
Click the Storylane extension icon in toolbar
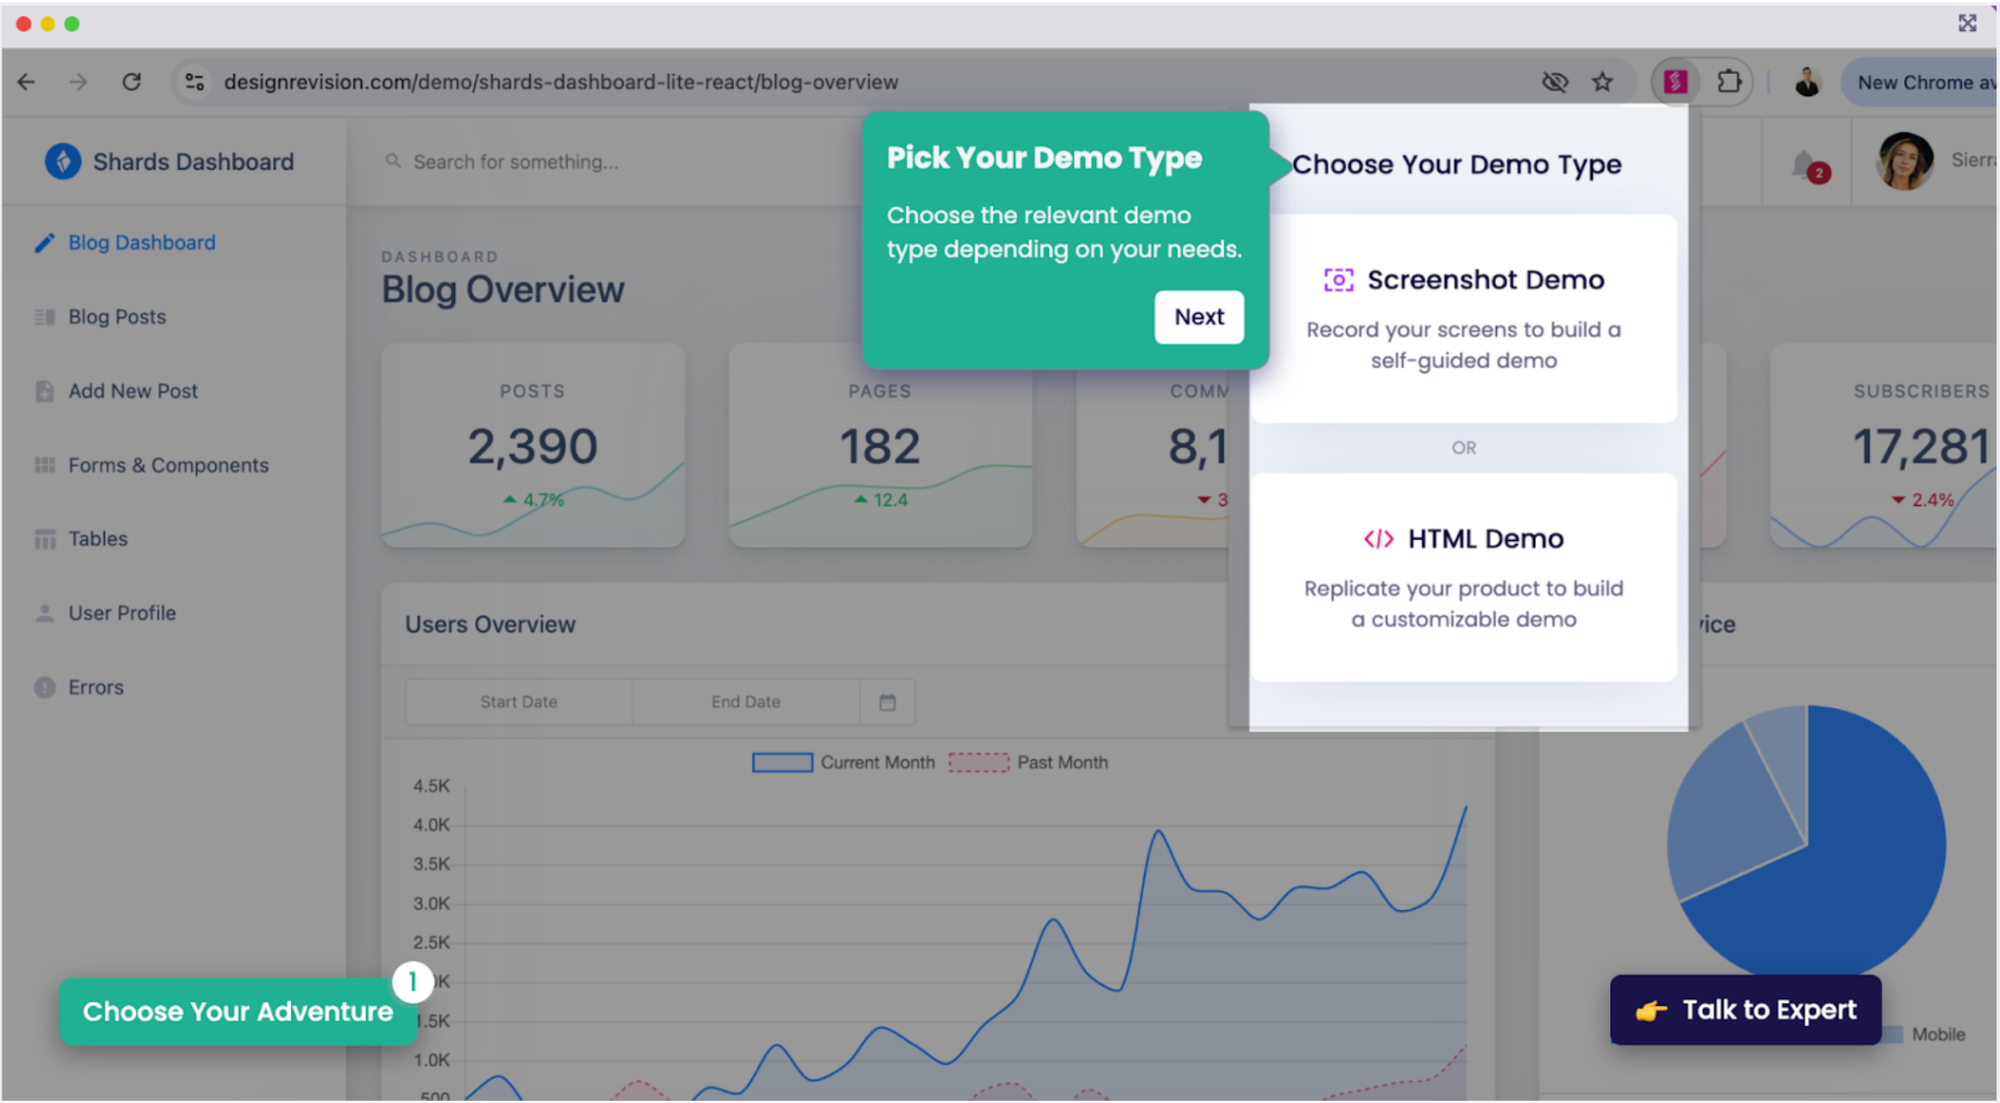[1675, 82]
